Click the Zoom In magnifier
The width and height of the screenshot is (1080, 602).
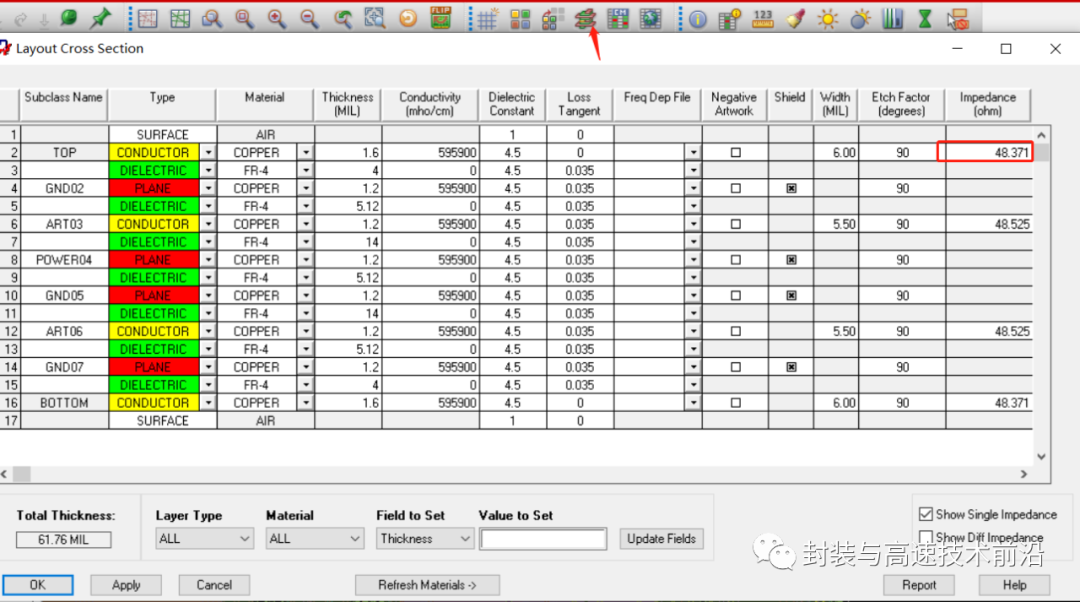[x=276, y=19]
